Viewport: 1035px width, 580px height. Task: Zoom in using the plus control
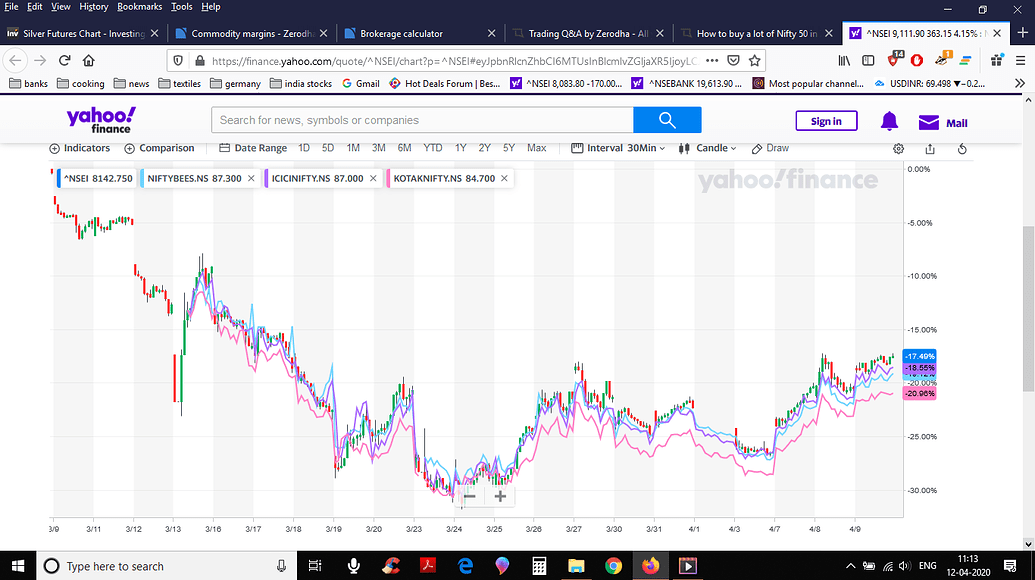click(x=499, y=495)
